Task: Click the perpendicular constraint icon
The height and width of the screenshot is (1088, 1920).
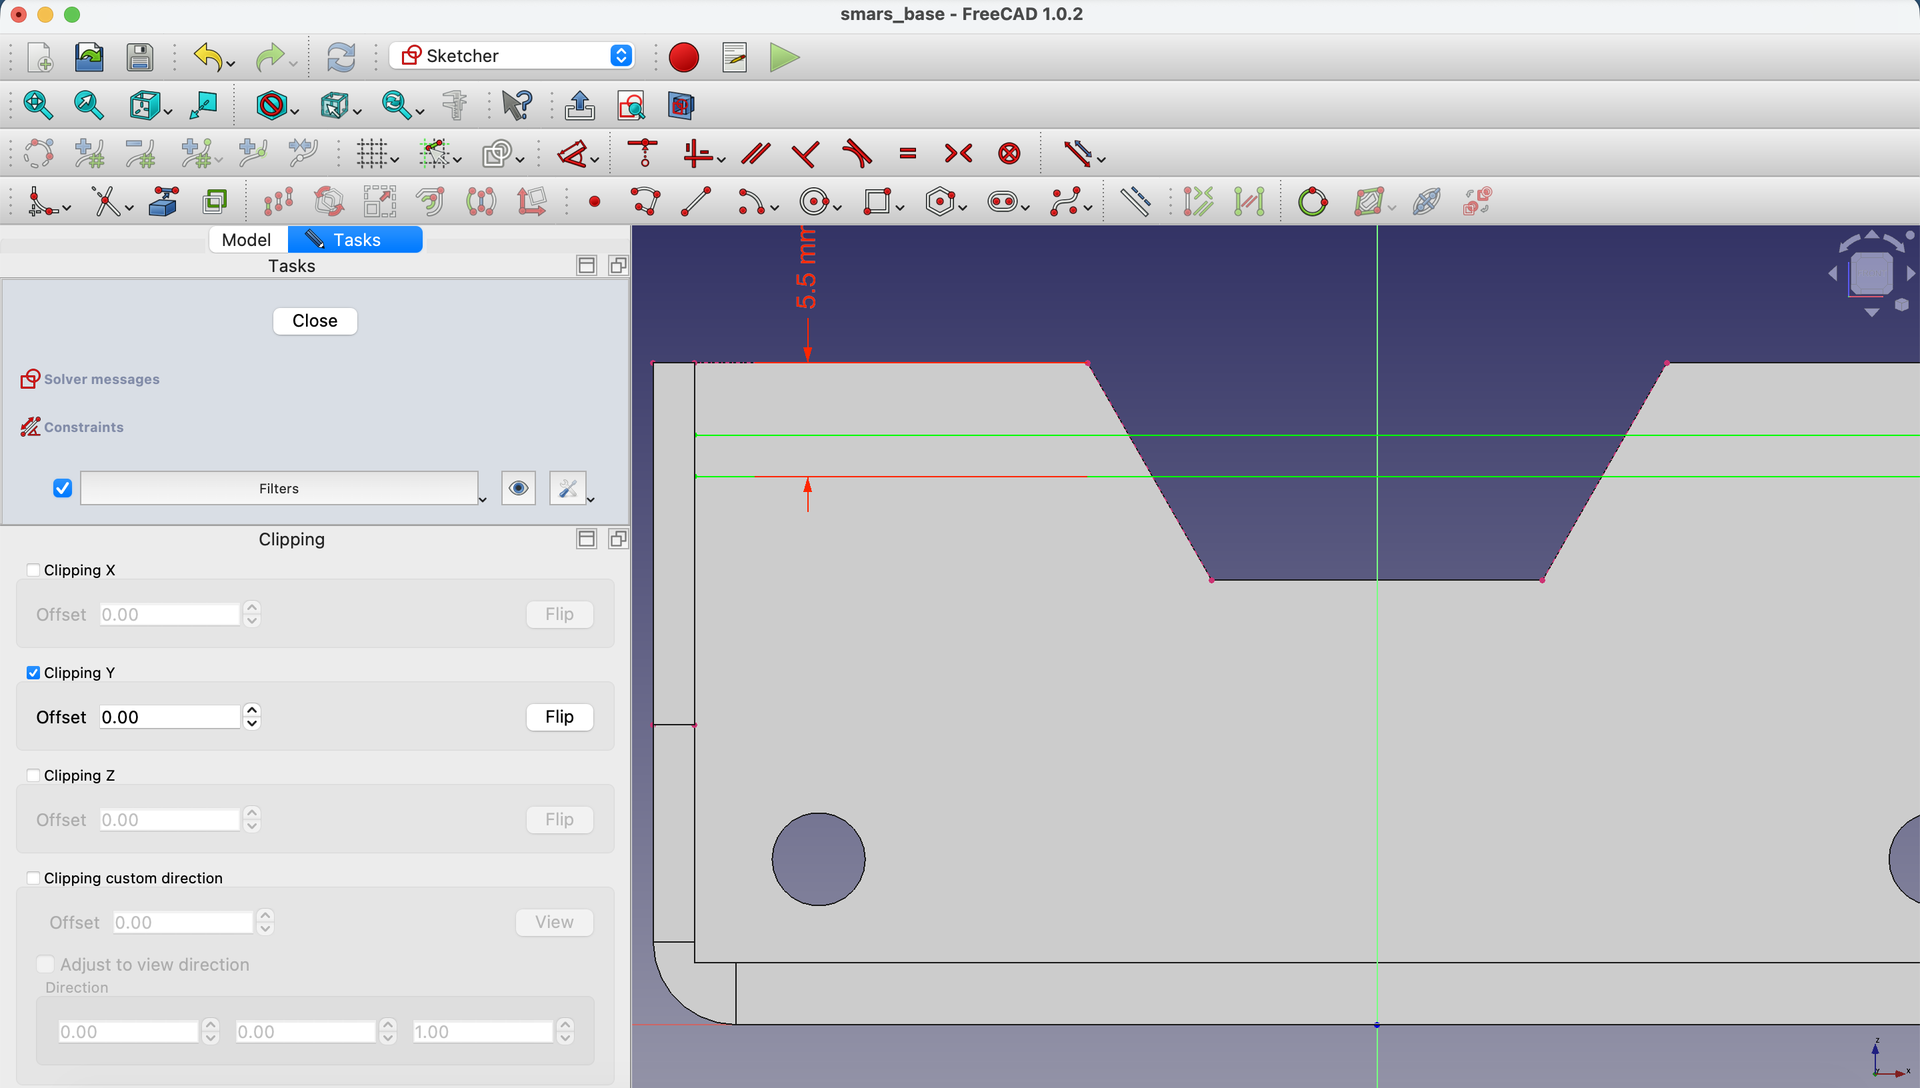Action: (x=805, y=154)
